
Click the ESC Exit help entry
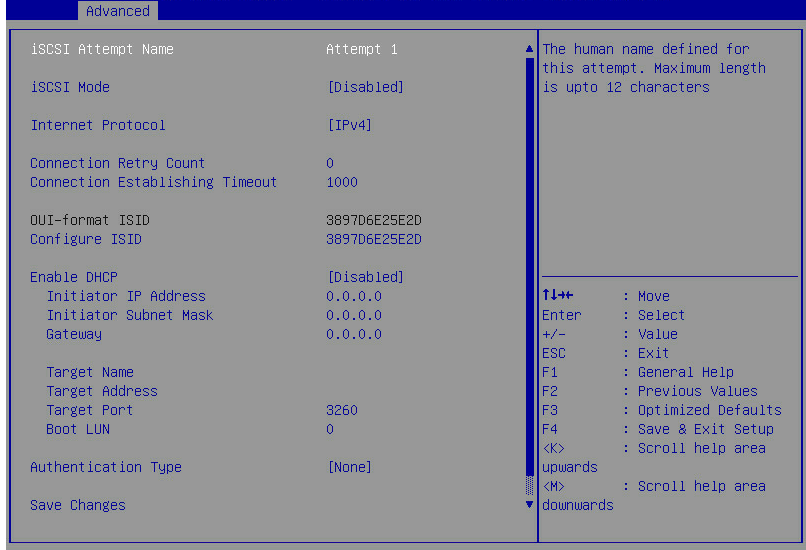(606, 354)
